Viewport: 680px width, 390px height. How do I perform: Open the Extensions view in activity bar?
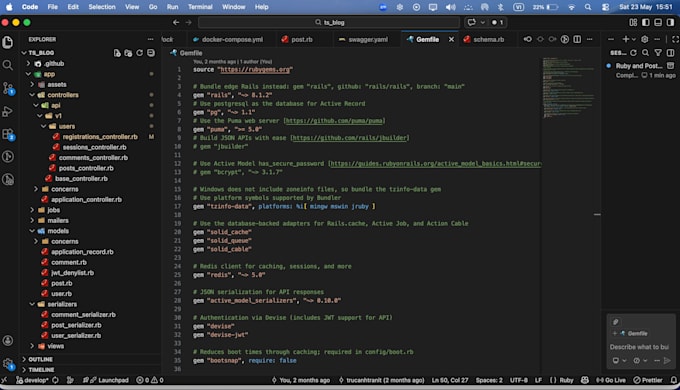coord(8,134)
